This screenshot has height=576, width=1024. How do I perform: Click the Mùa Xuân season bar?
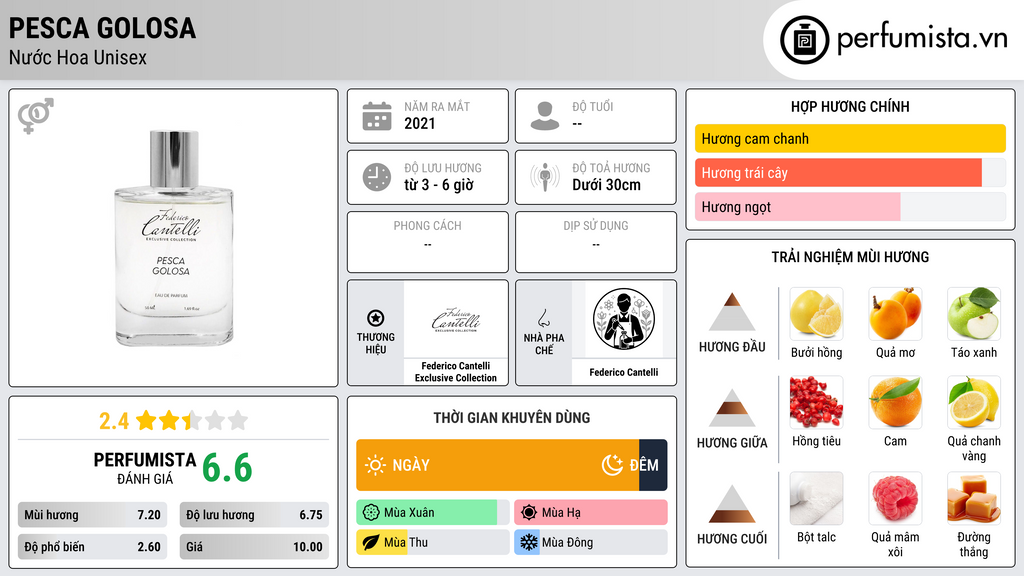pos(433,513)
